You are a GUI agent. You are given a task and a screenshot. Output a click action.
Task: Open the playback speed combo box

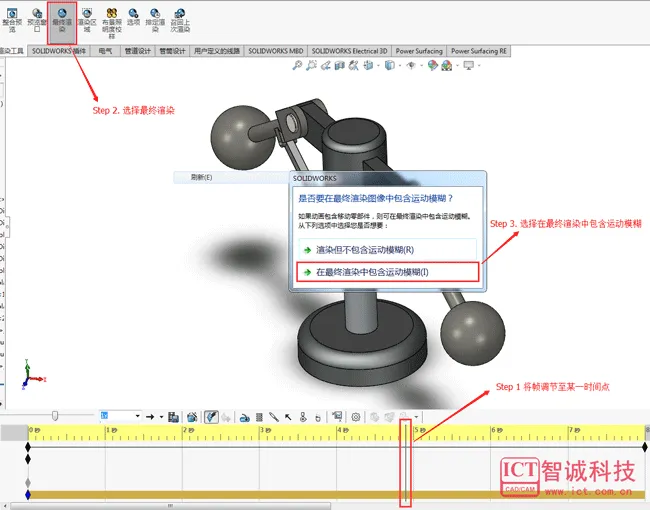(121, 416)
